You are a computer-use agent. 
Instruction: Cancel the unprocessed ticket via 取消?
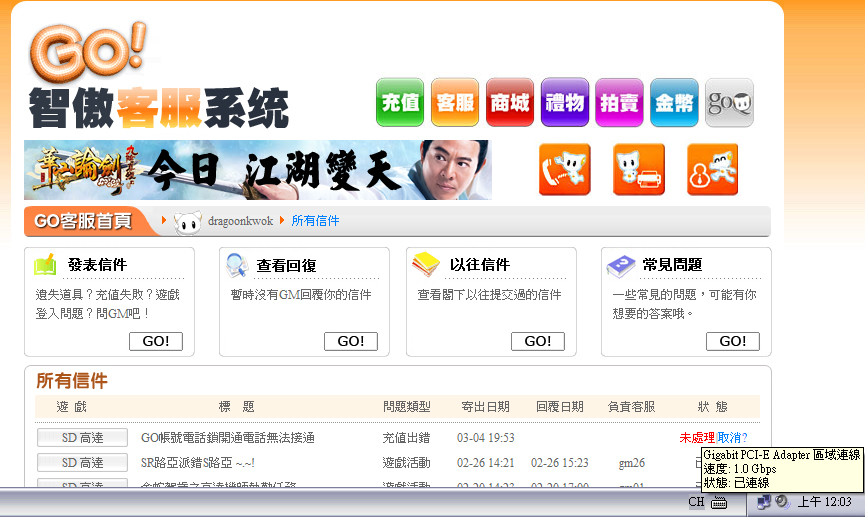(732, 438)
